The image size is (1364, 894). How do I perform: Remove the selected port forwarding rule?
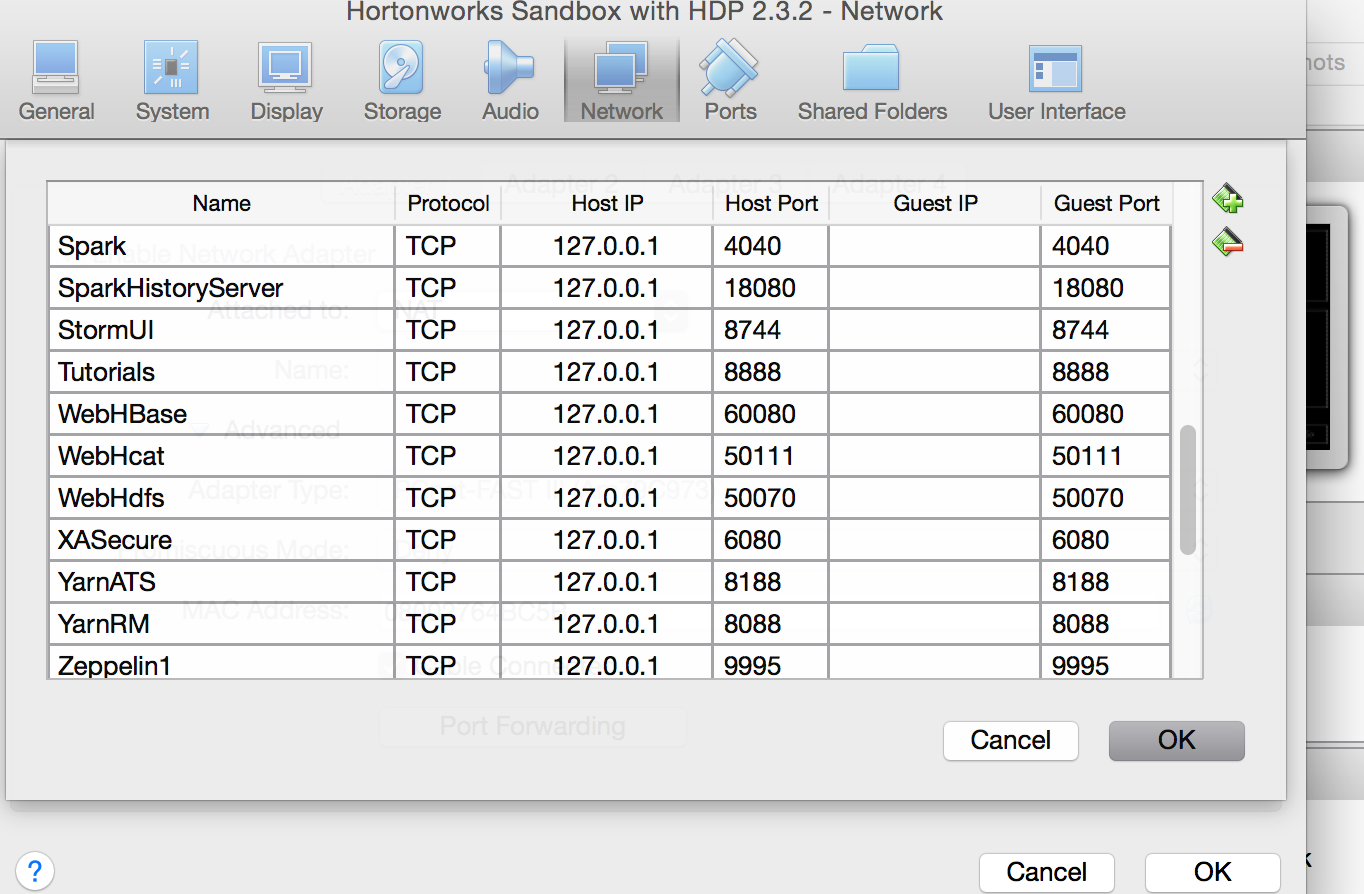(1227, 242)
